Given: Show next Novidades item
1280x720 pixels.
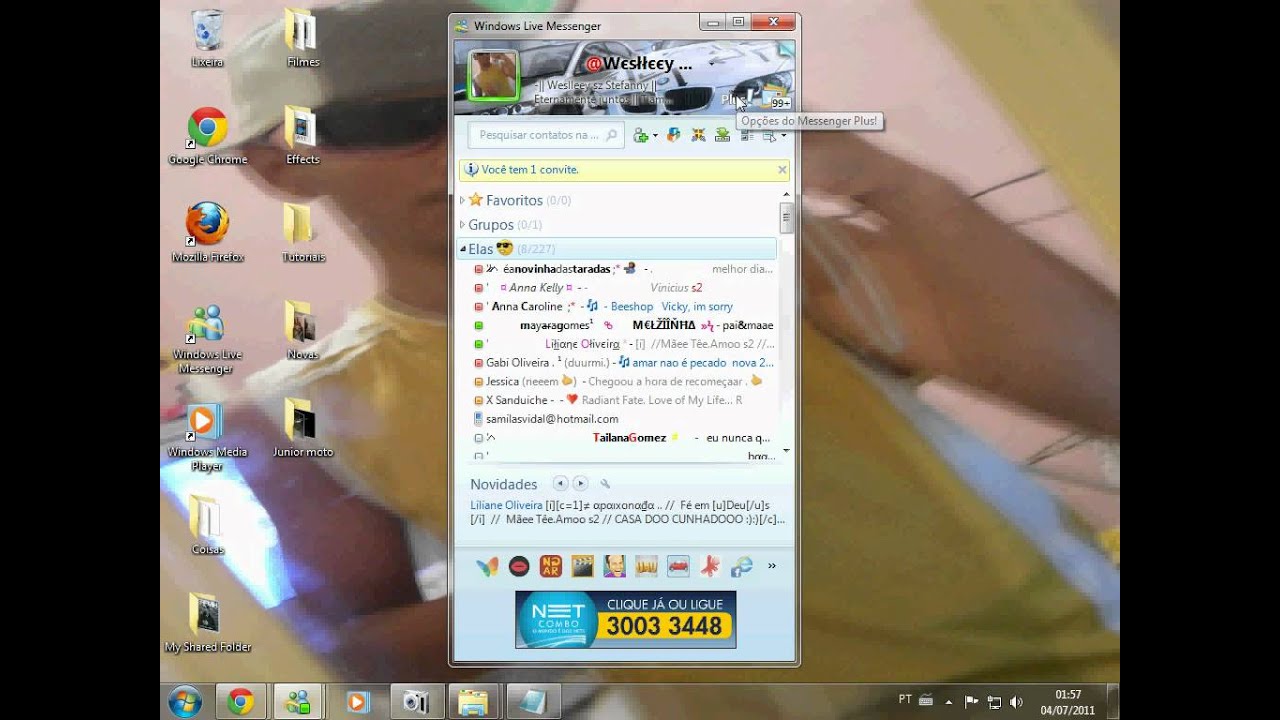Looking at the screenshot, I should coord(580,483).
